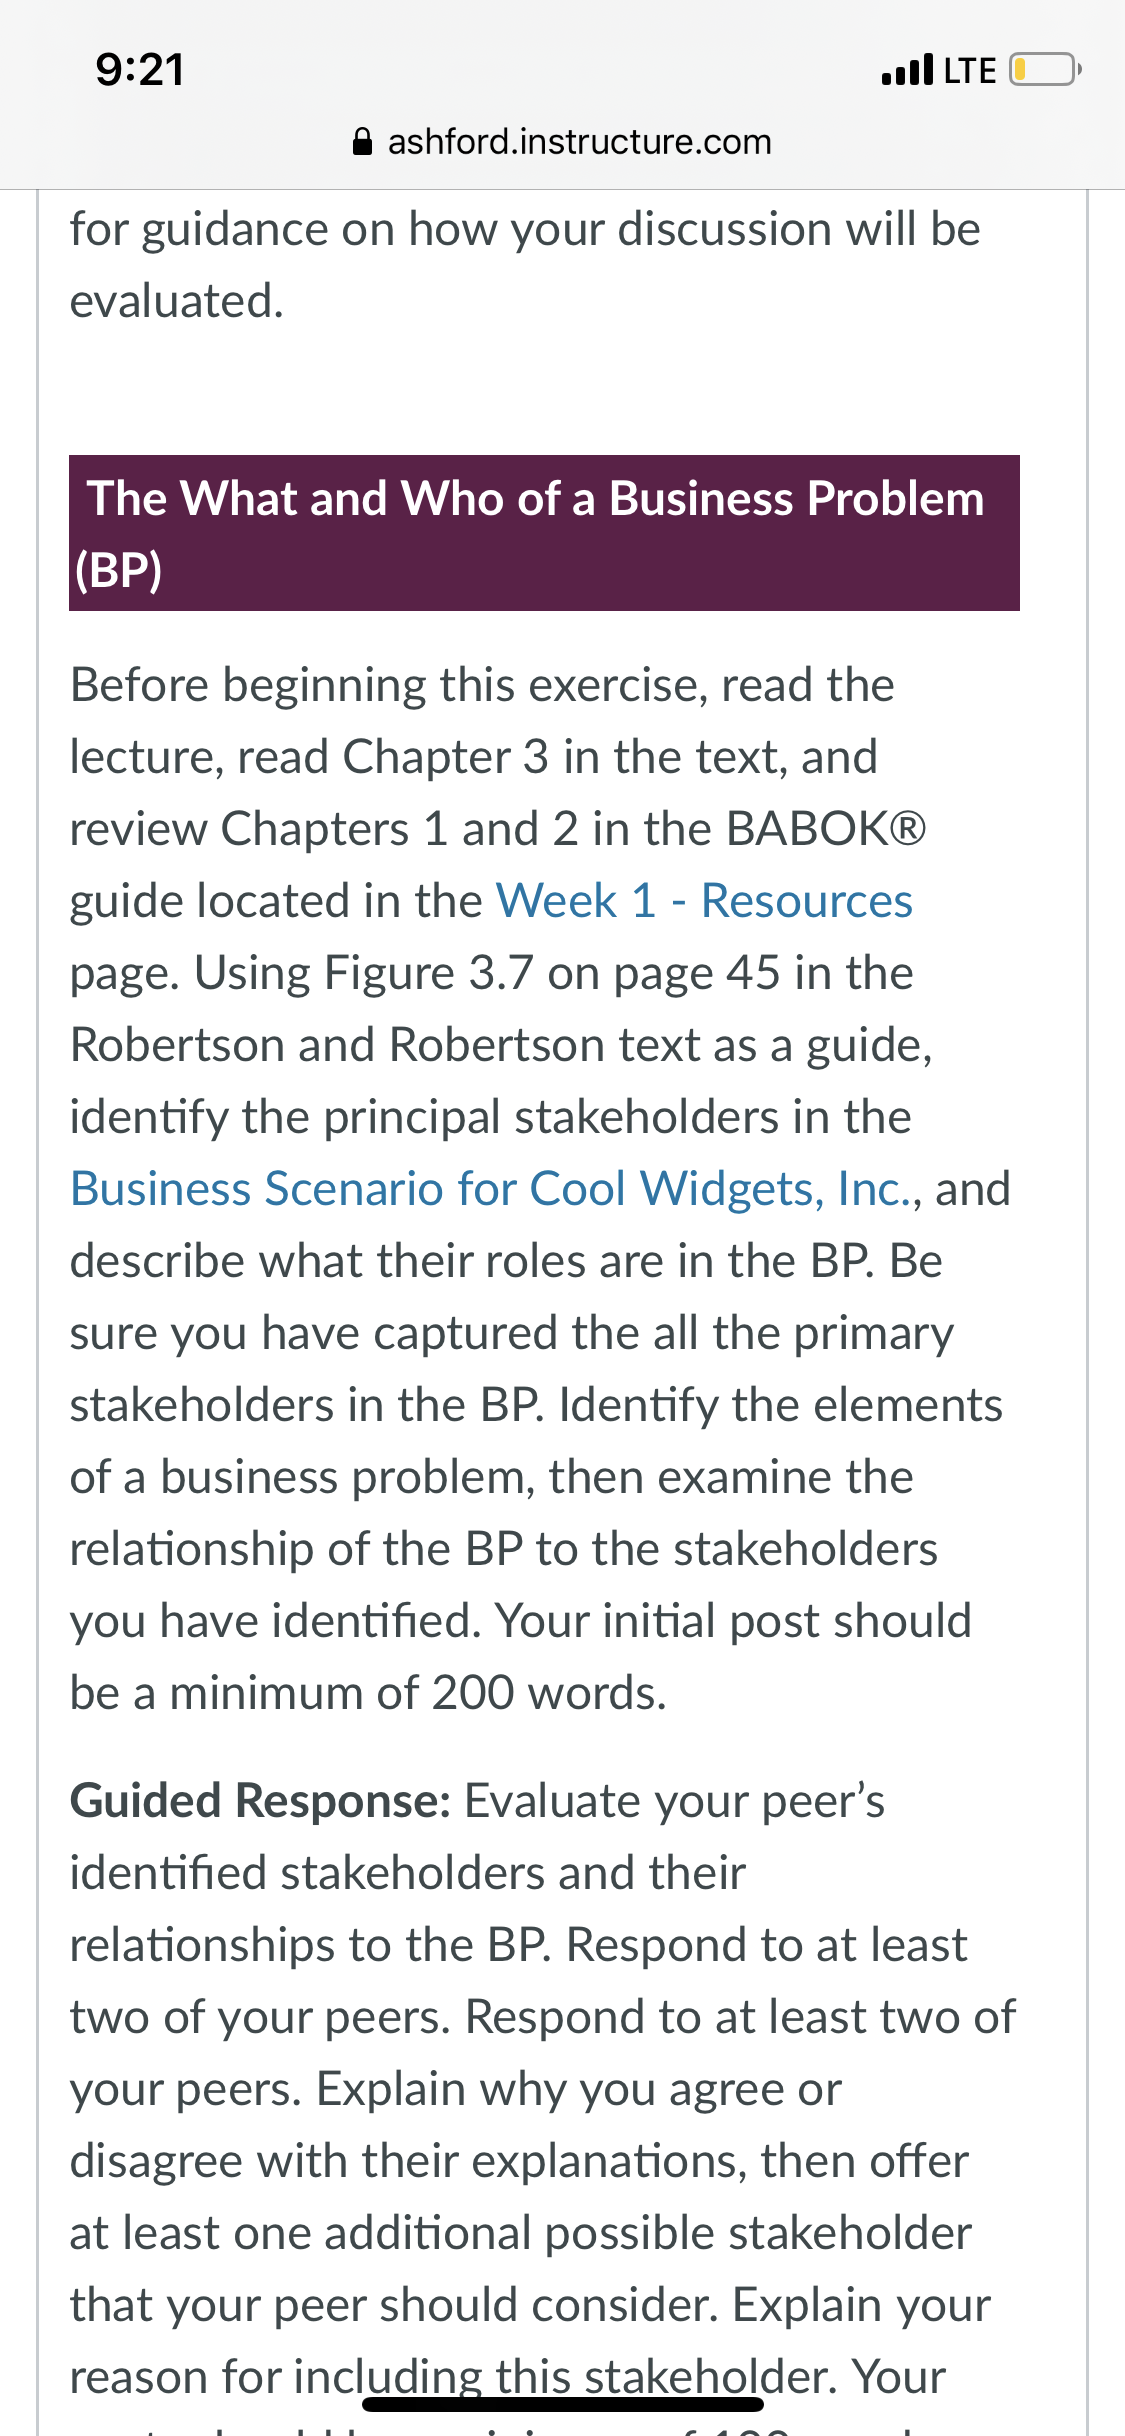Tap the Guided Response bold label
The image size is (1125, 2436).
pyautogui.click(x=260, y=1801)
